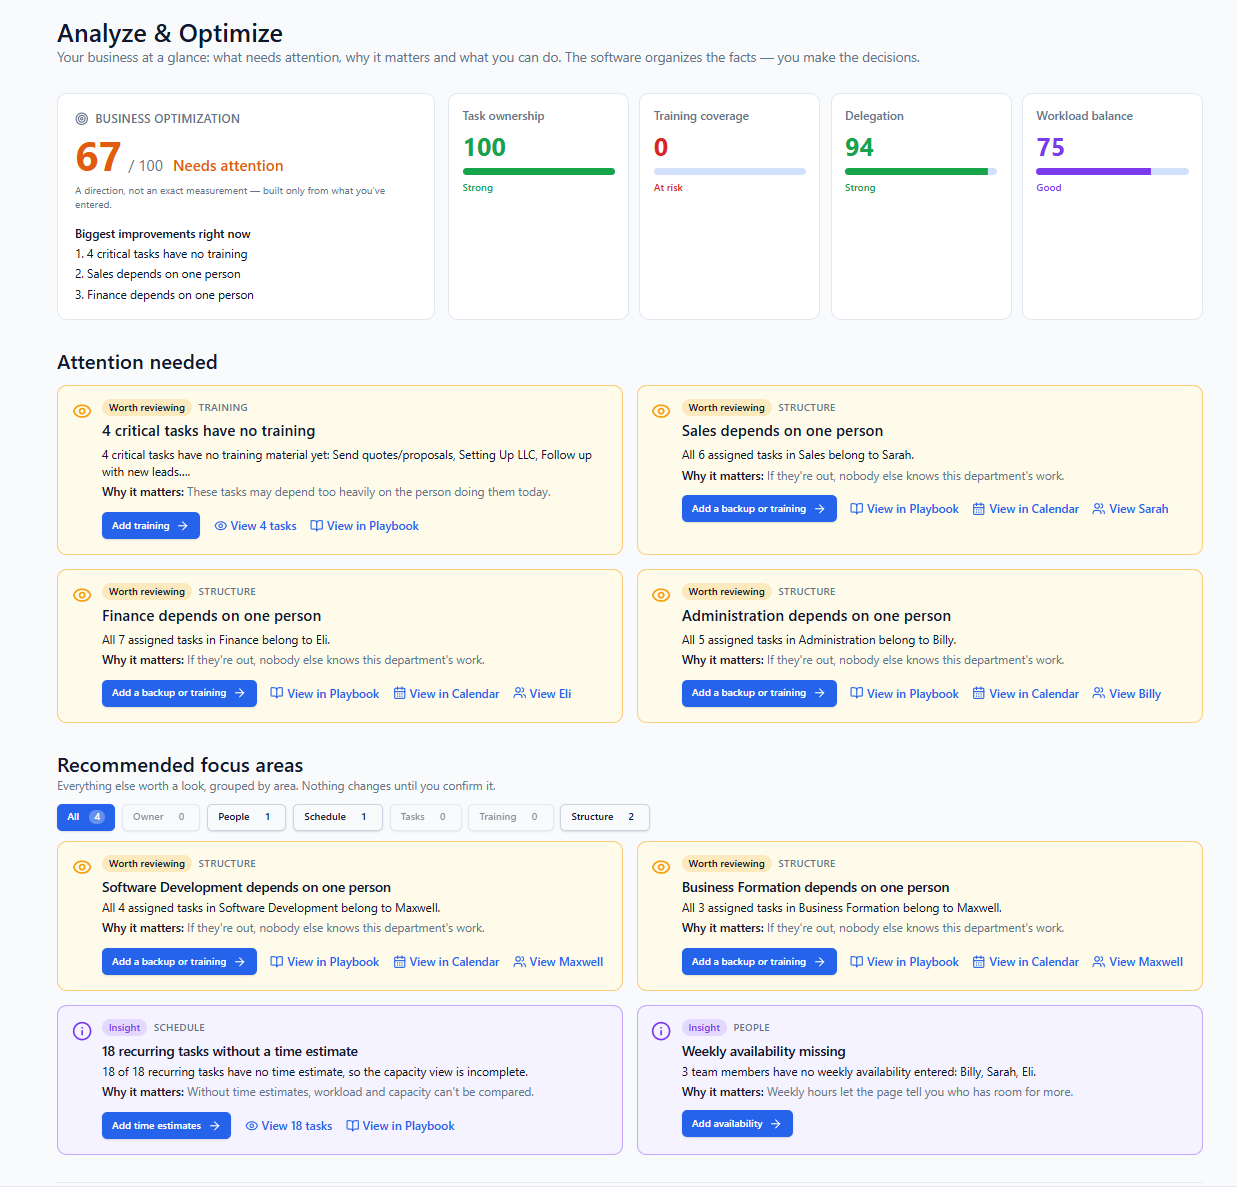Open 'View 18 tasks' link

point(289,1126)
